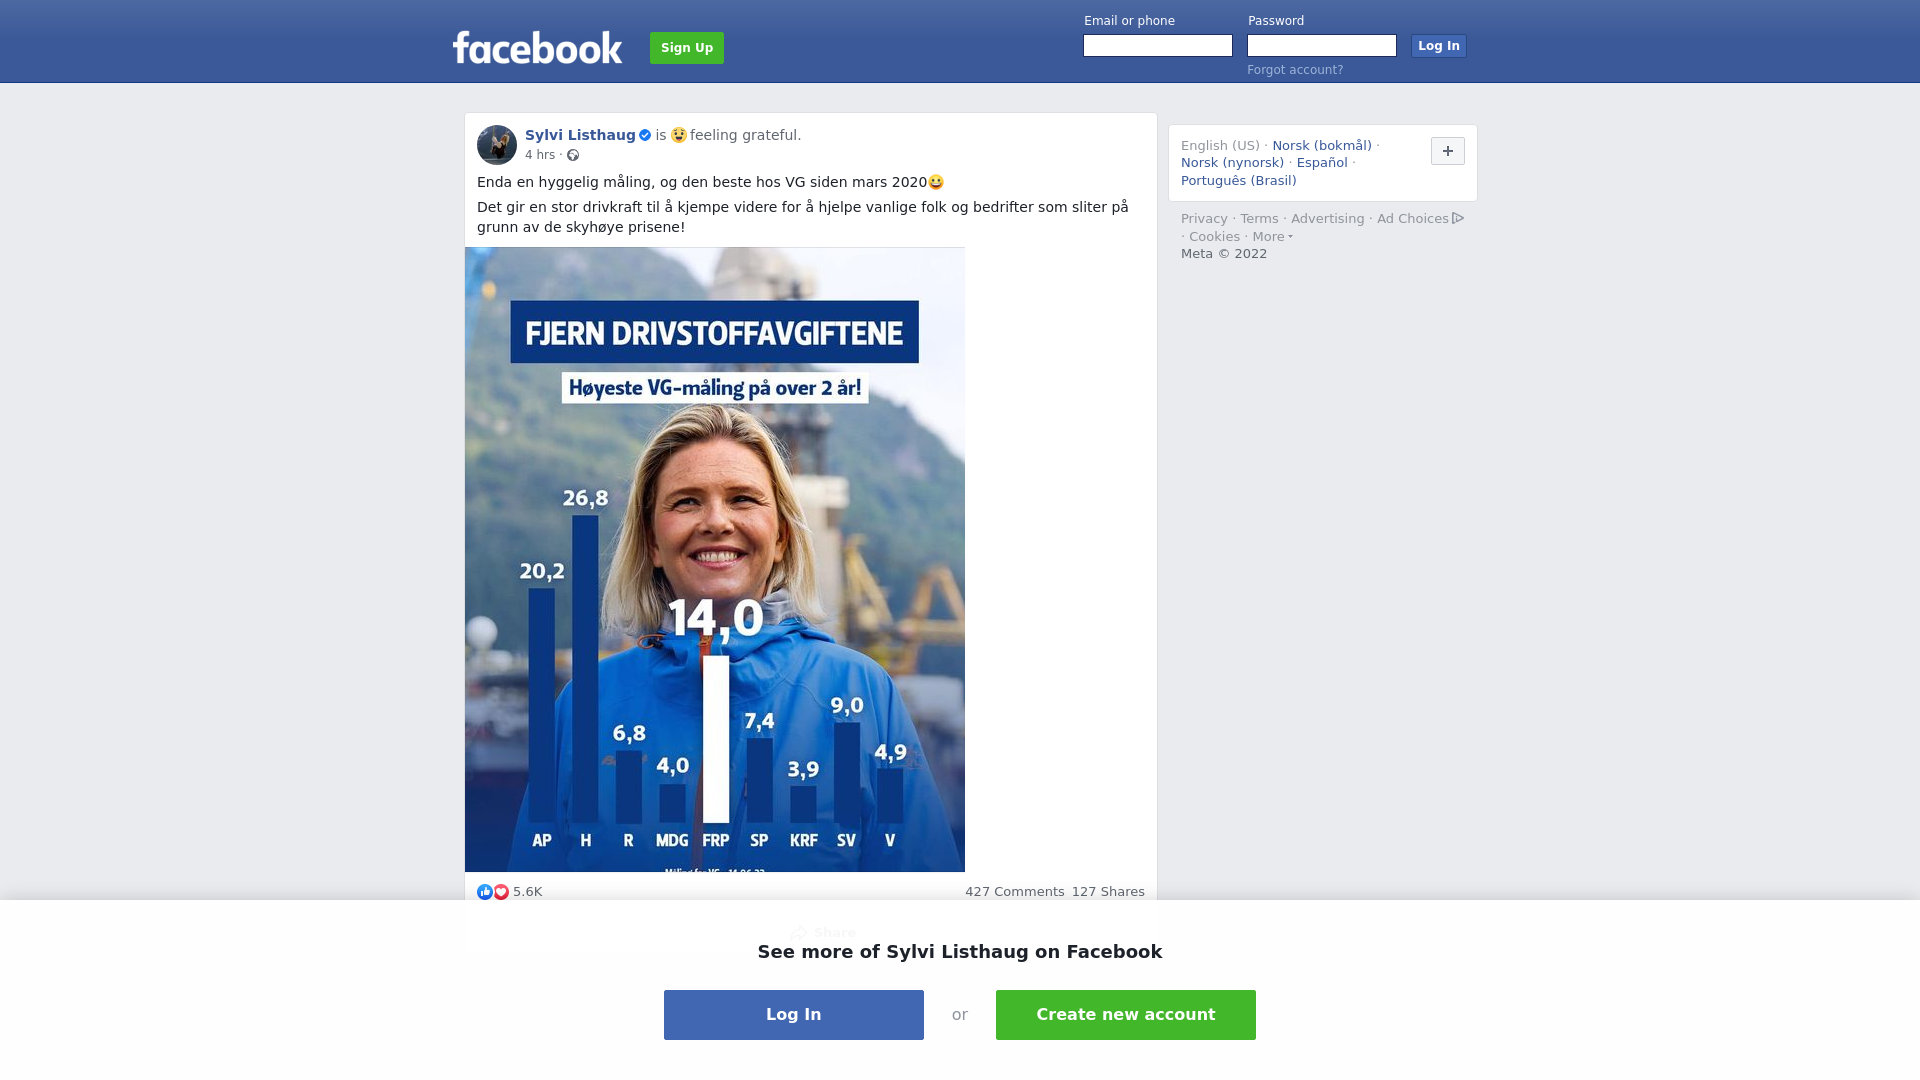Click the public globe privacy icon
The height and width of the screenshot is (1080, 1920).
(573, 155)
